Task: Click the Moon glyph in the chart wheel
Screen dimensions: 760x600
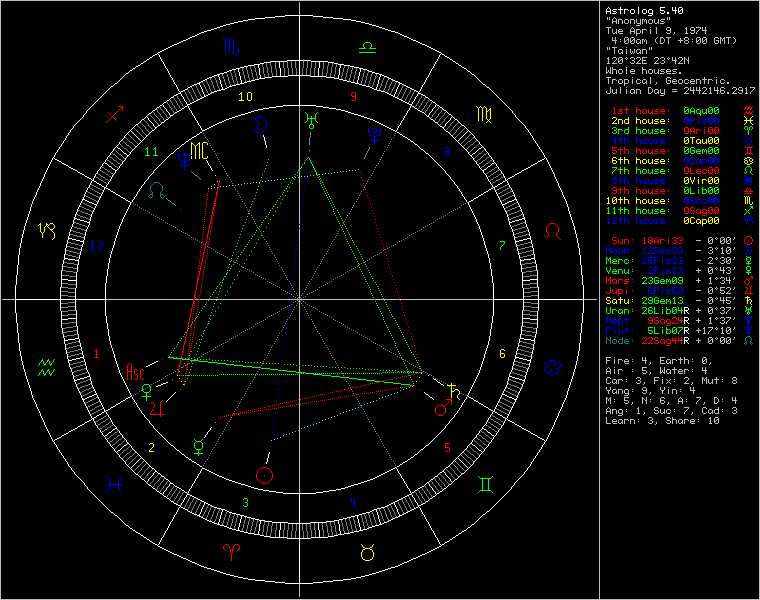Action: [x=261, y=125]
